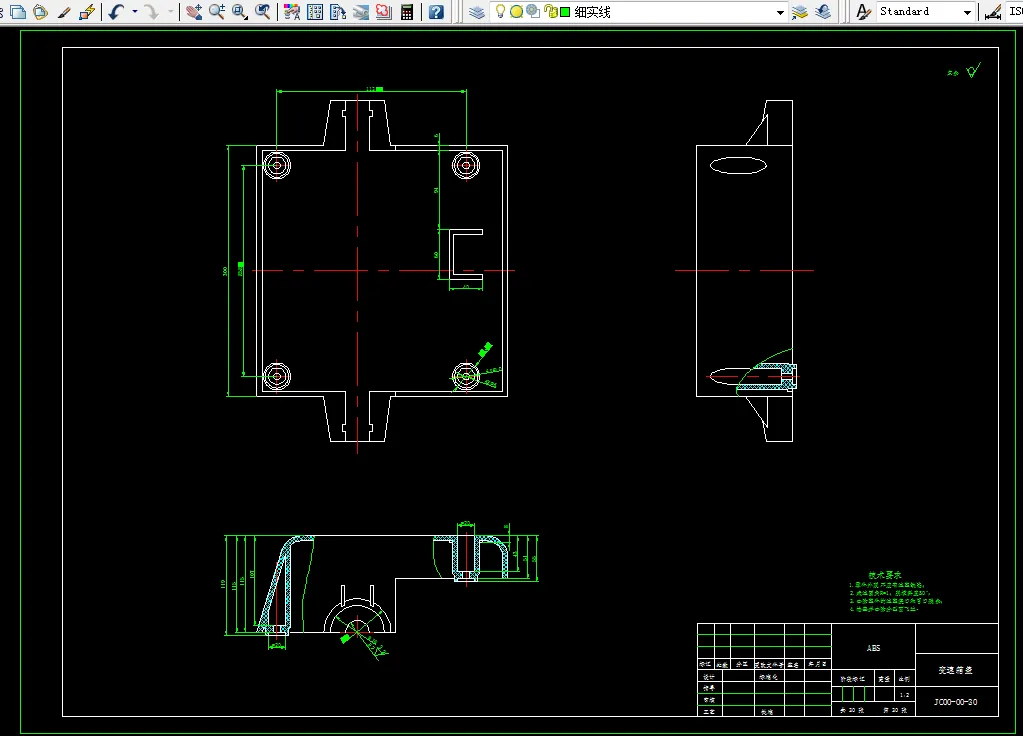The image size is (1023, 736).
Task: Select the upper ellipse in the side view
Action: [738, 165]
